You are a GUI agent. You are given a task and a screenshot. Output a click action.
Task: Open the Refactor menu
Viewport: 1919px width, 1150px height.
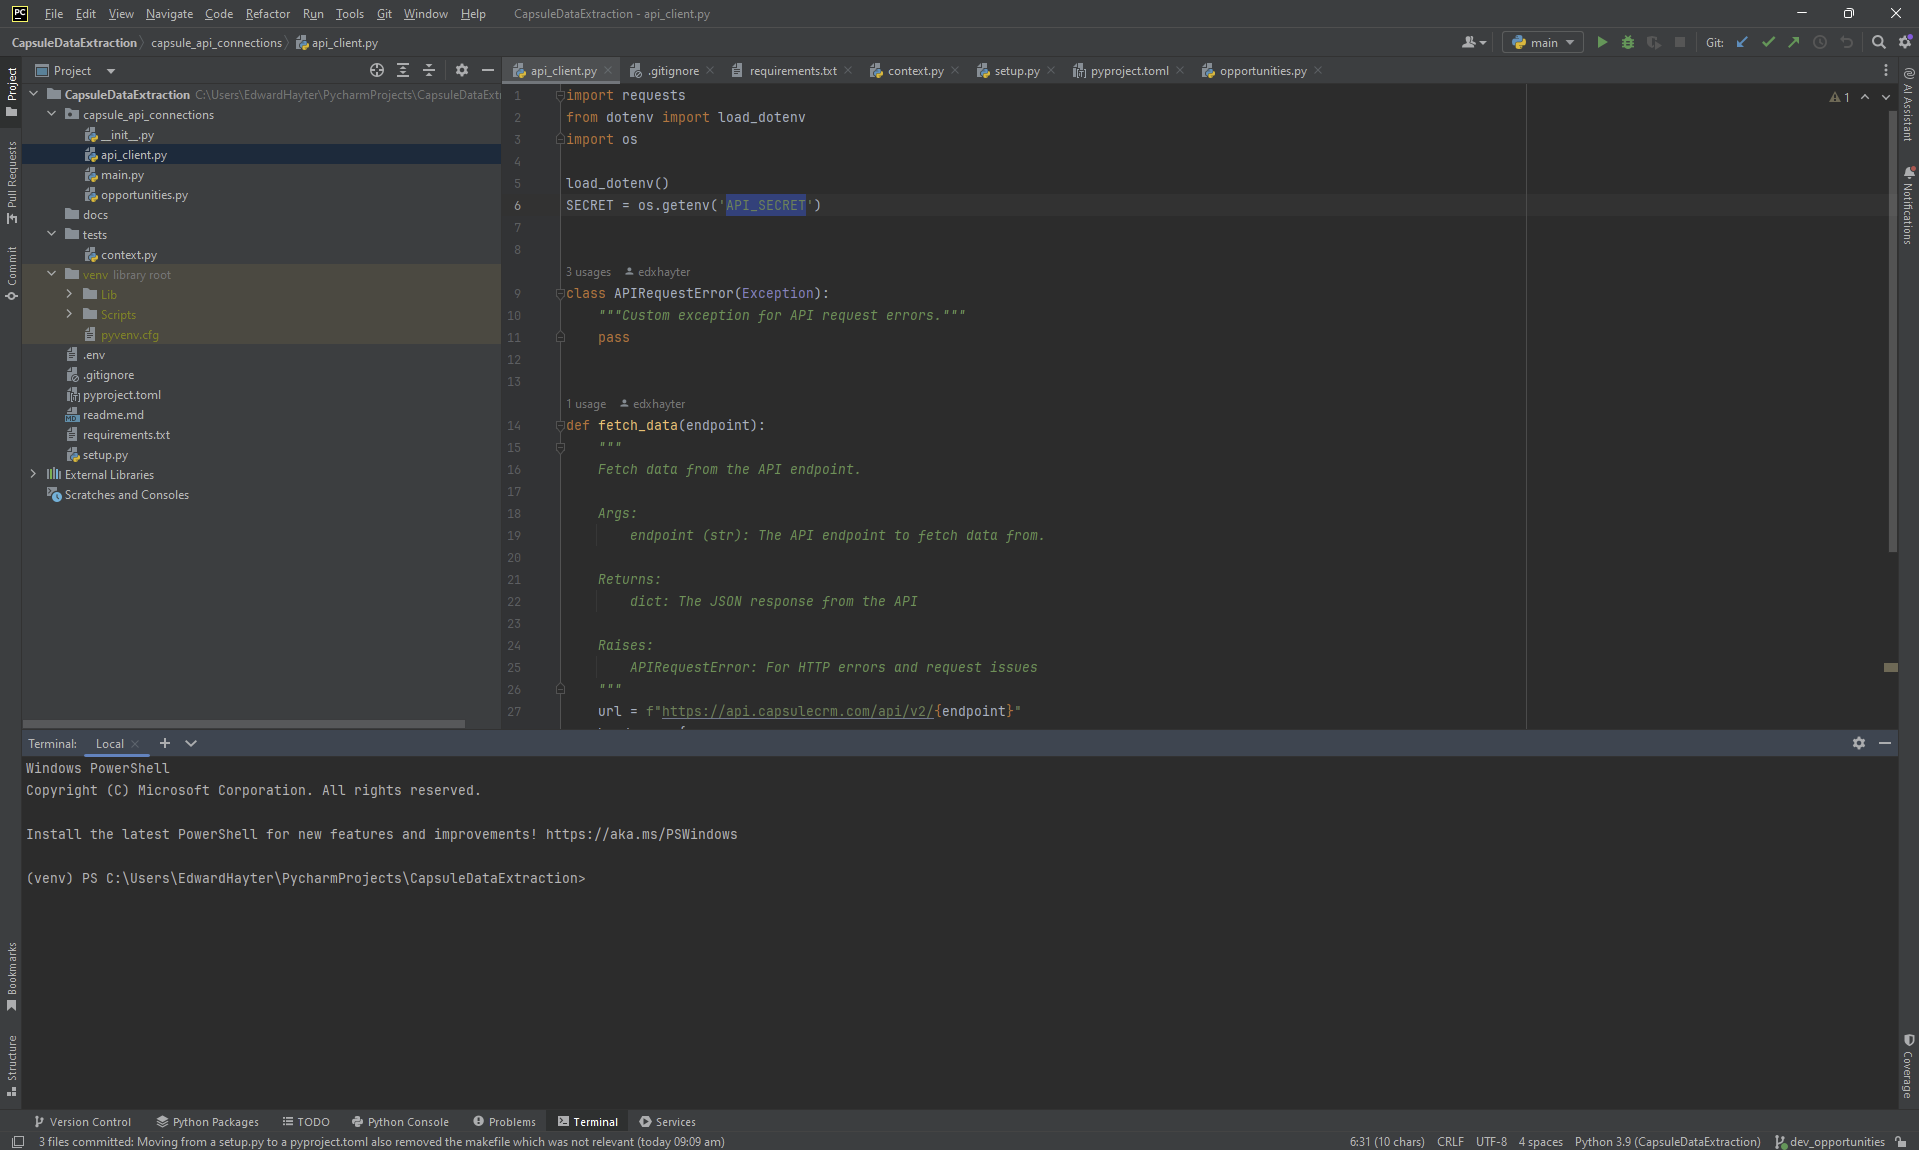(x=267, y=14)
